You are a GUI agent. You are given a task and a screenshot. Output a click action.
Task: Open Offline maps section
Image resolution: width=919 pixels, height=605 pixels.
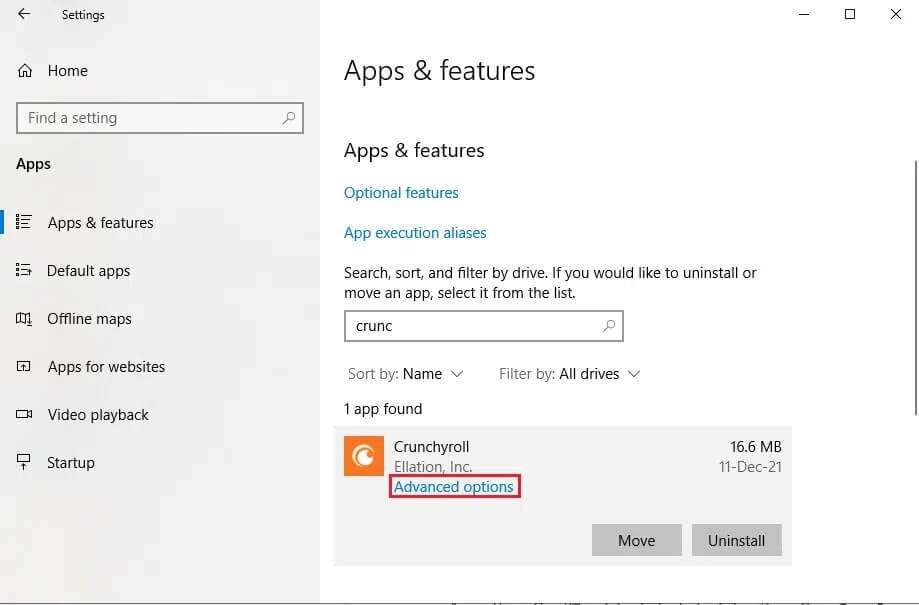(89, 319)
